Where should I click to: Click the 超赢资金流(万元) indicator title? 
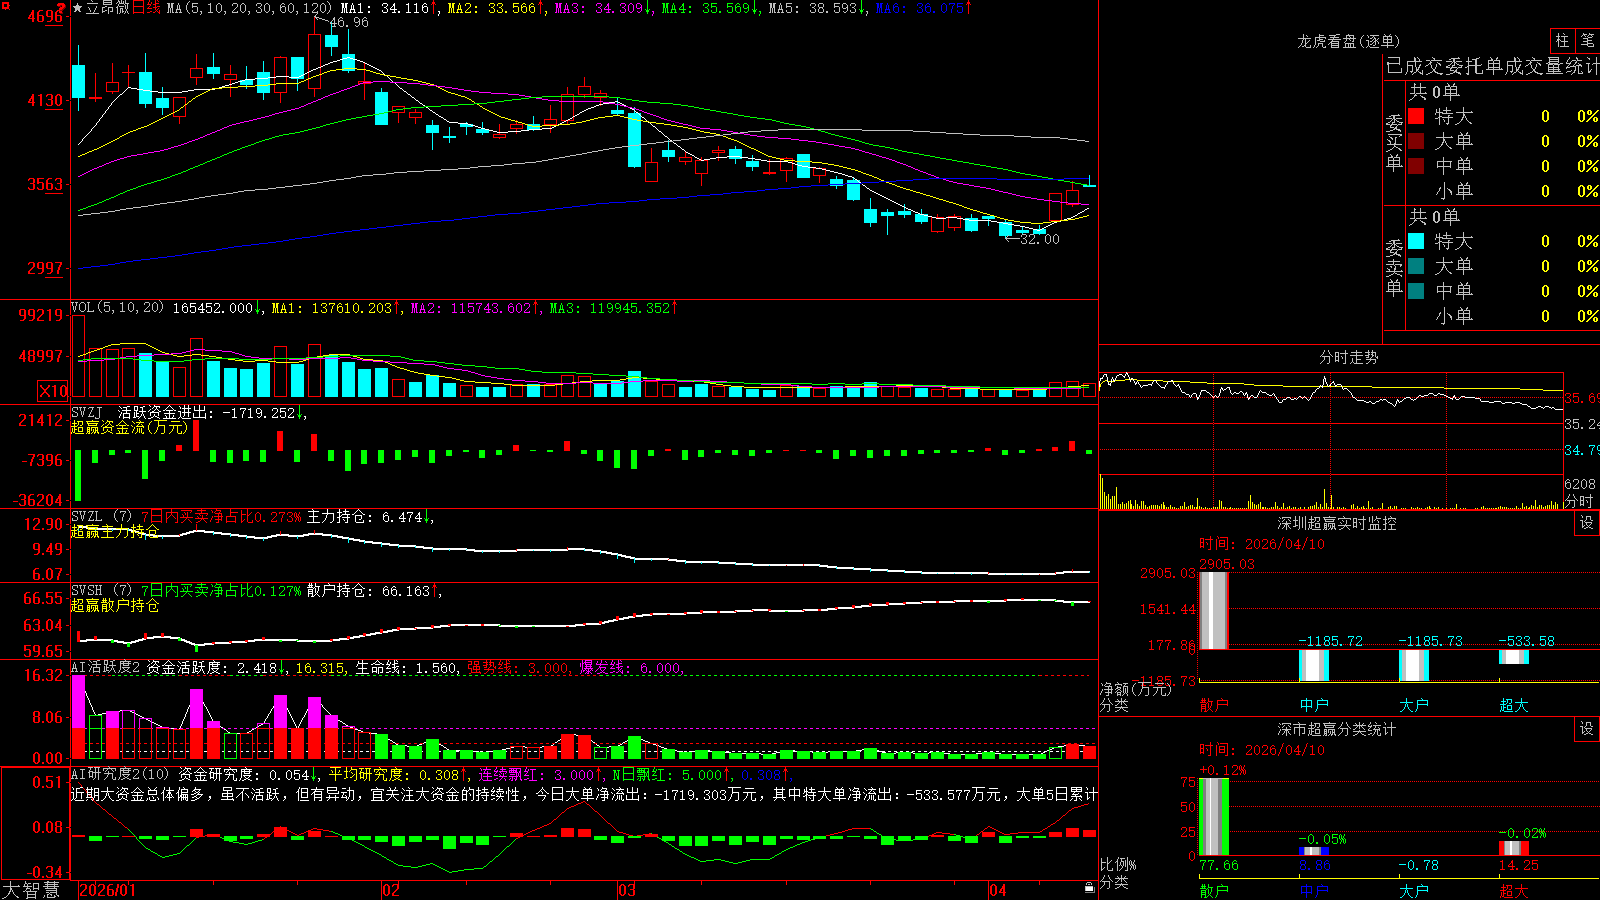pyautogui.click(x=129, y=427)
